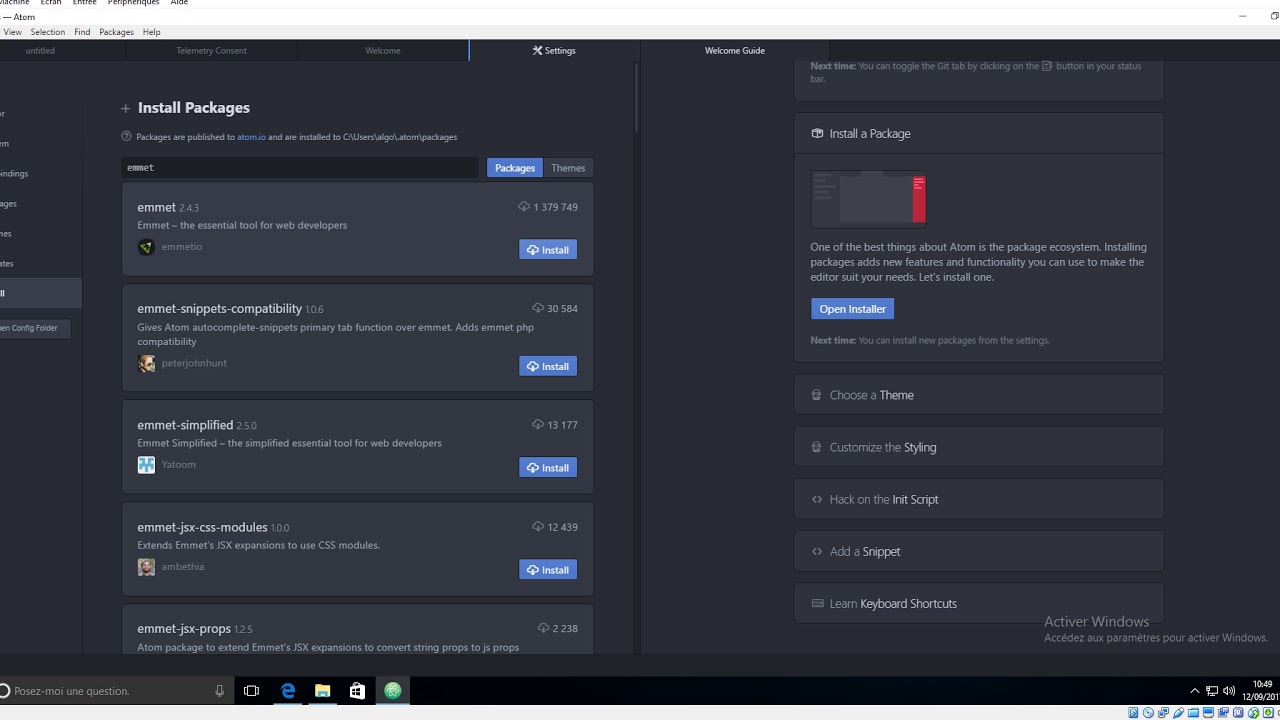Click the ambethia author name

point(183,567)
